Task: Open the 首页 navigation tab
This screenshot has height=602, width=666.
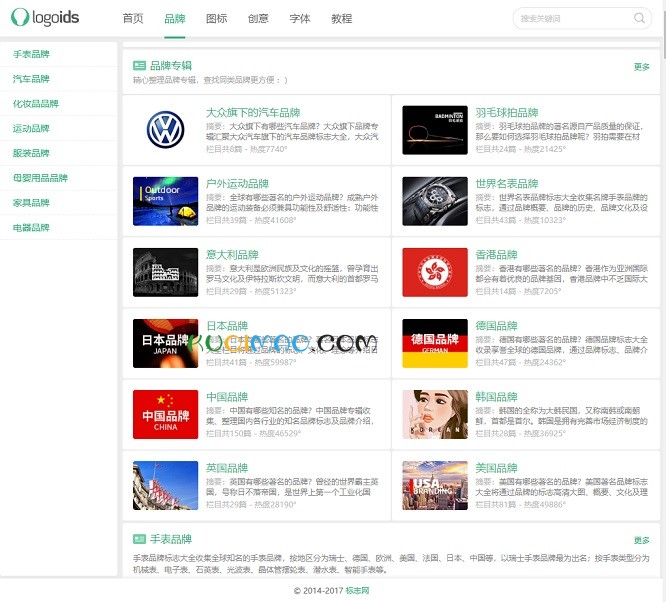Action: [133, 19]
